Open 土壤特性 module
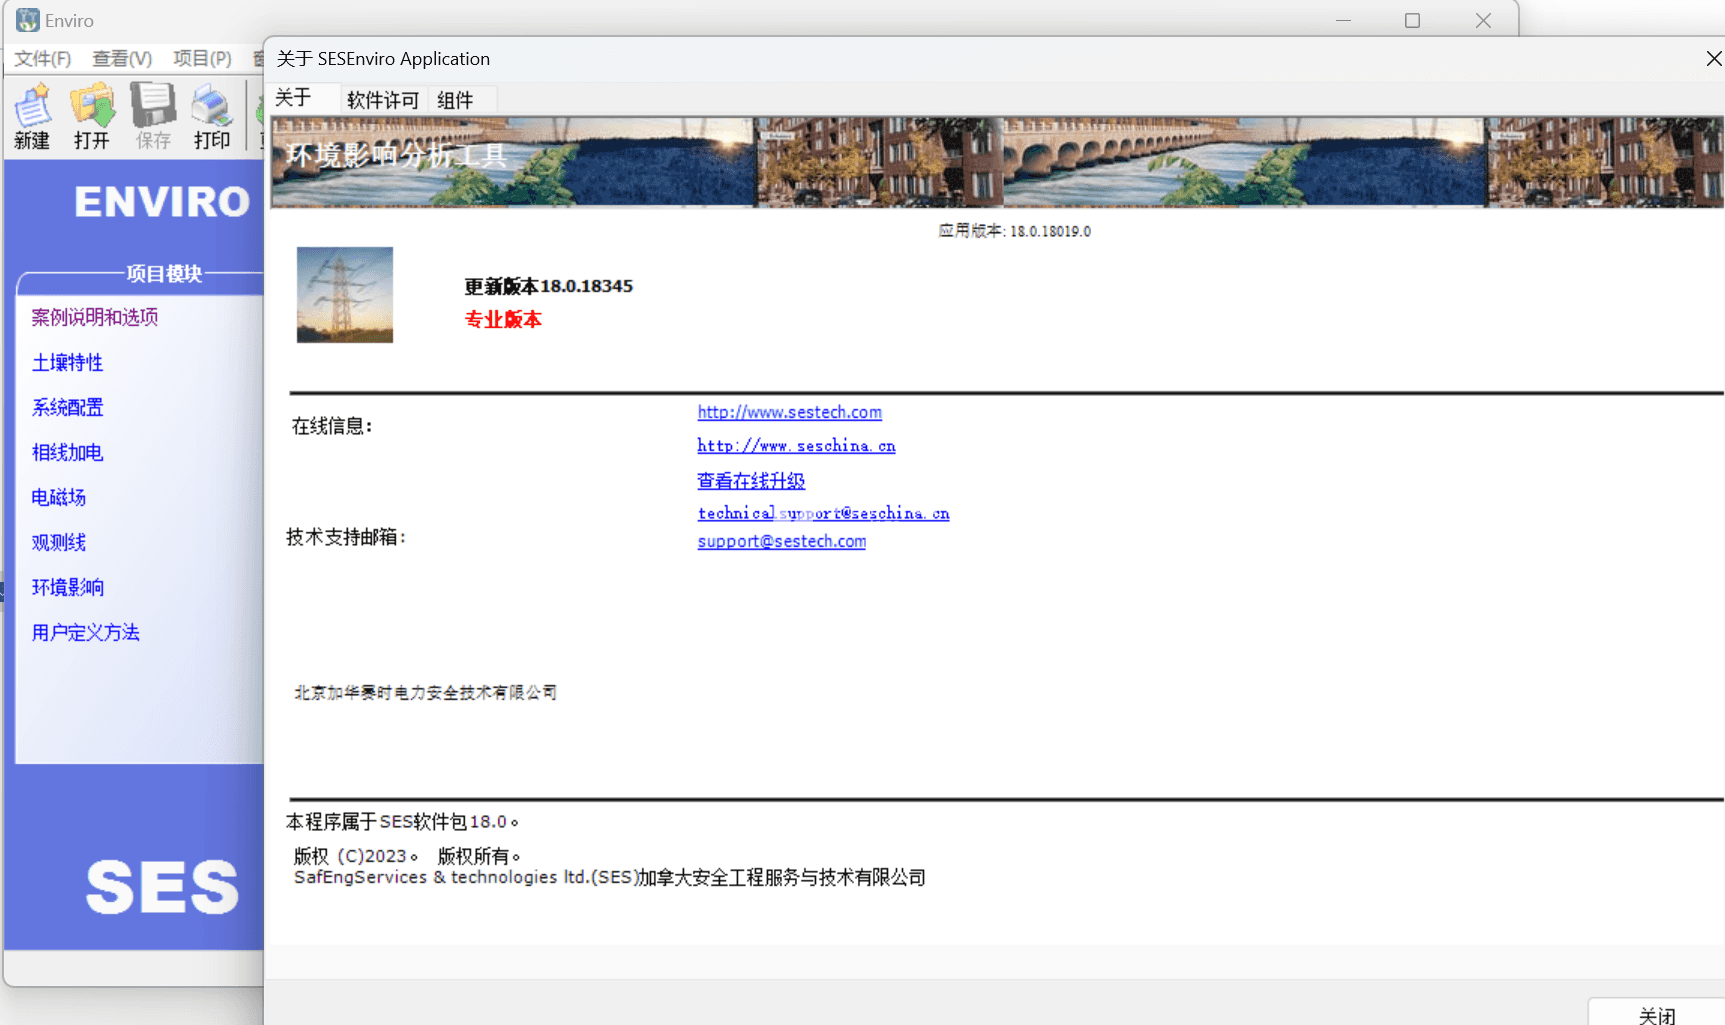The width and height of the screenshot is (1725, 1025). coord(68,362)
